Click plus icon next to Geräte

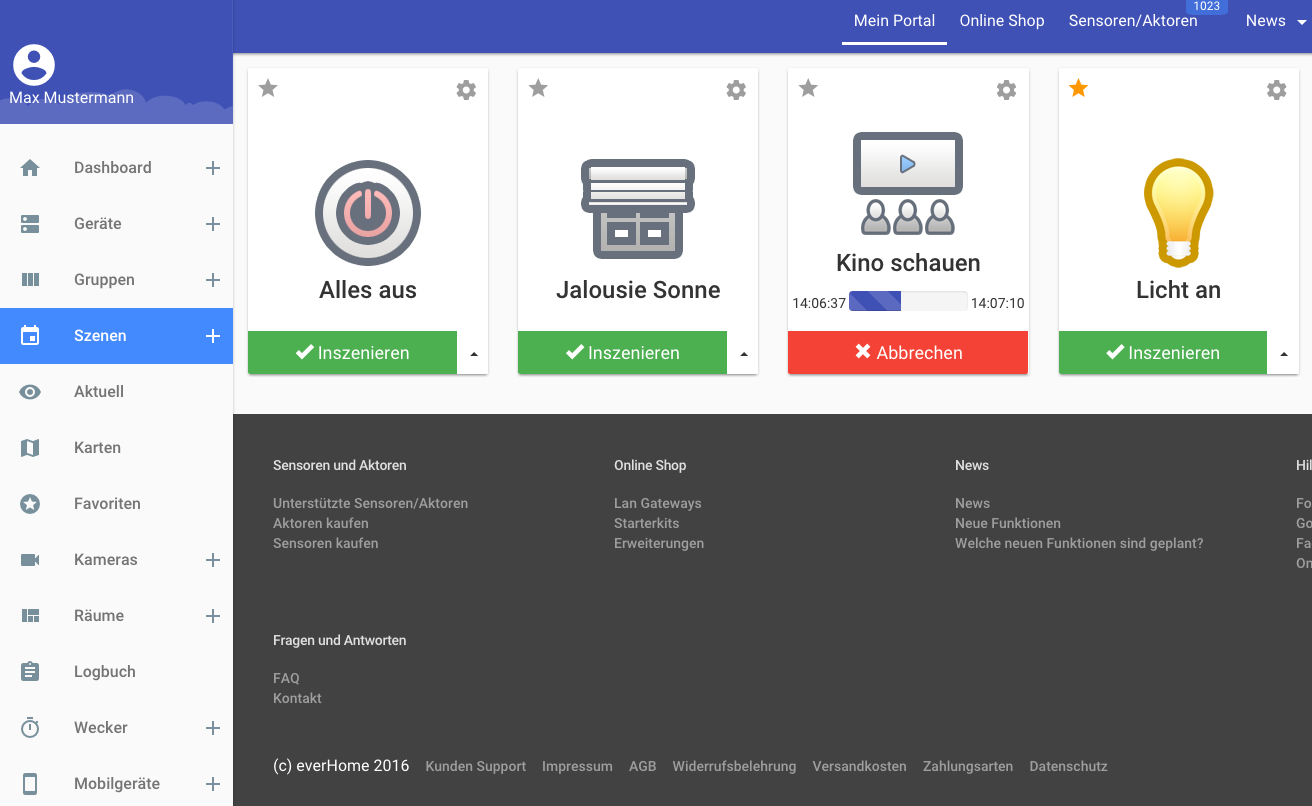click(212, 224)
